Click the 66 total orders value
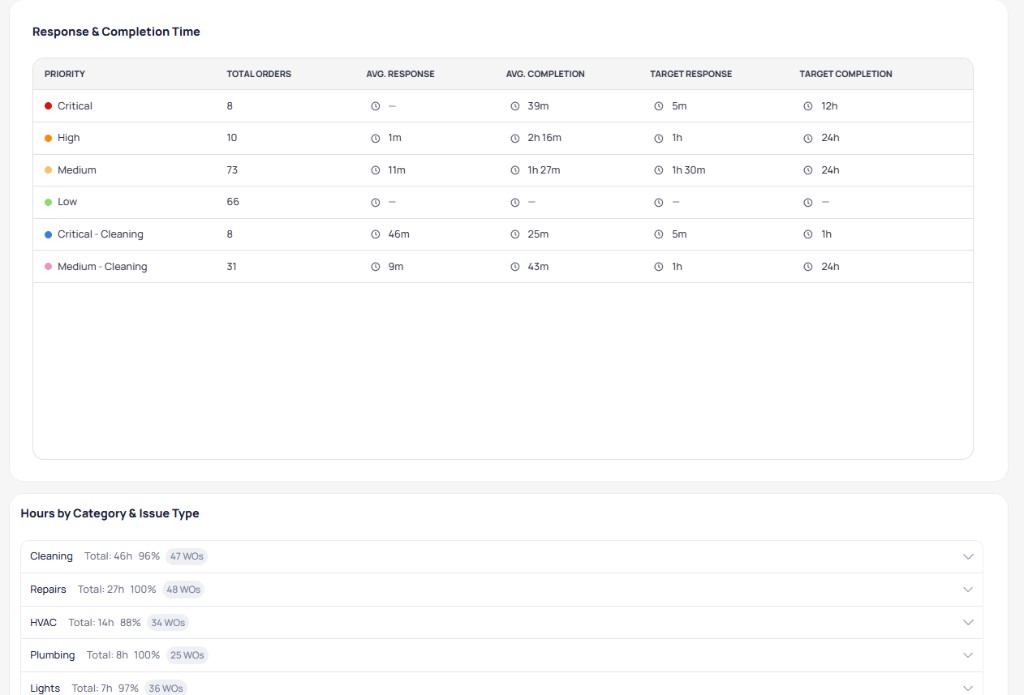The height and width of the screenshot is (695, 1024). (233, 202)
